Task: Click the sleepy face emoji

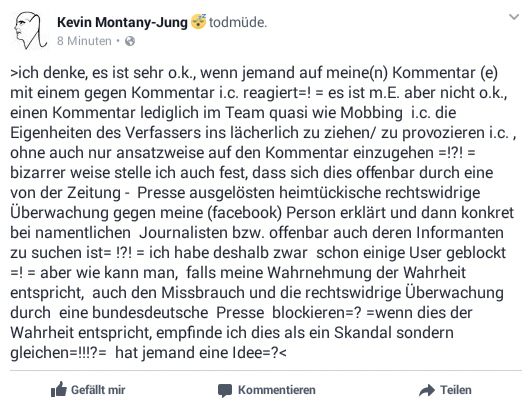Action: pos(198,22)
